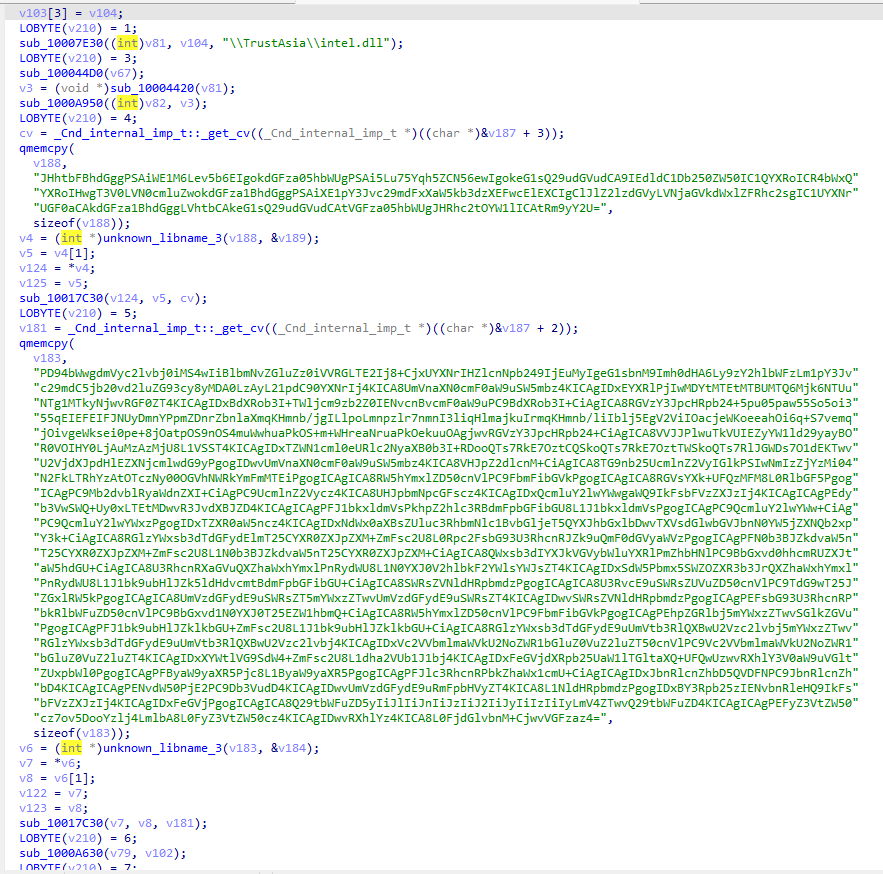
Task: Click sub_10017C30 call with v124 argument
Action: pos(113,298)
